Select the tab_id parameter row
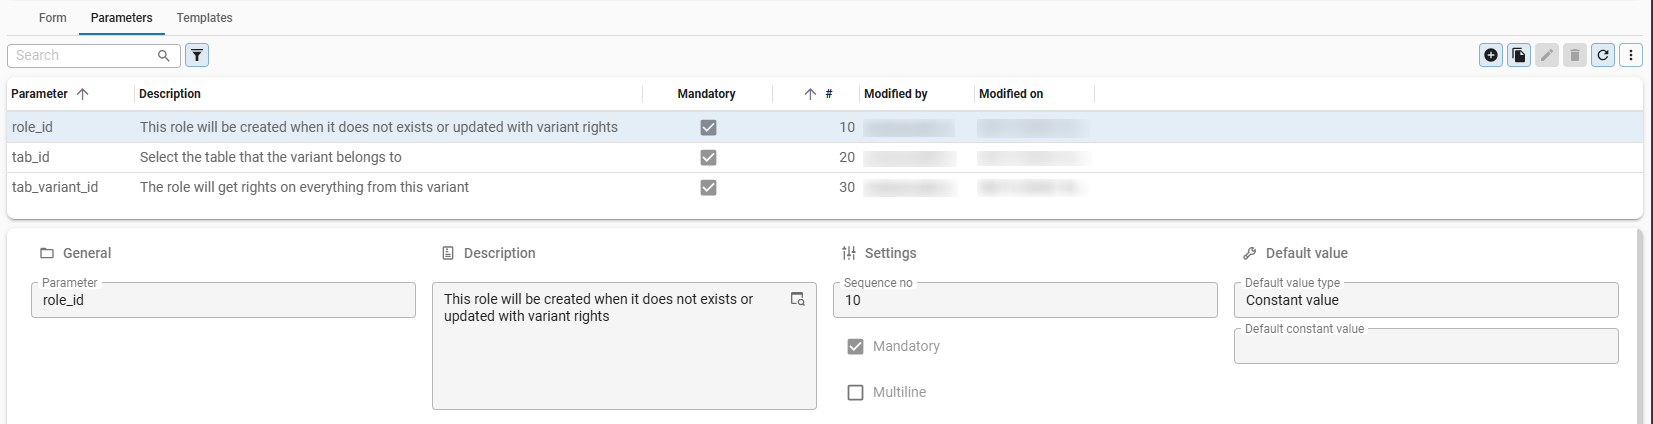1653x424 pixels. coord(825,157)
